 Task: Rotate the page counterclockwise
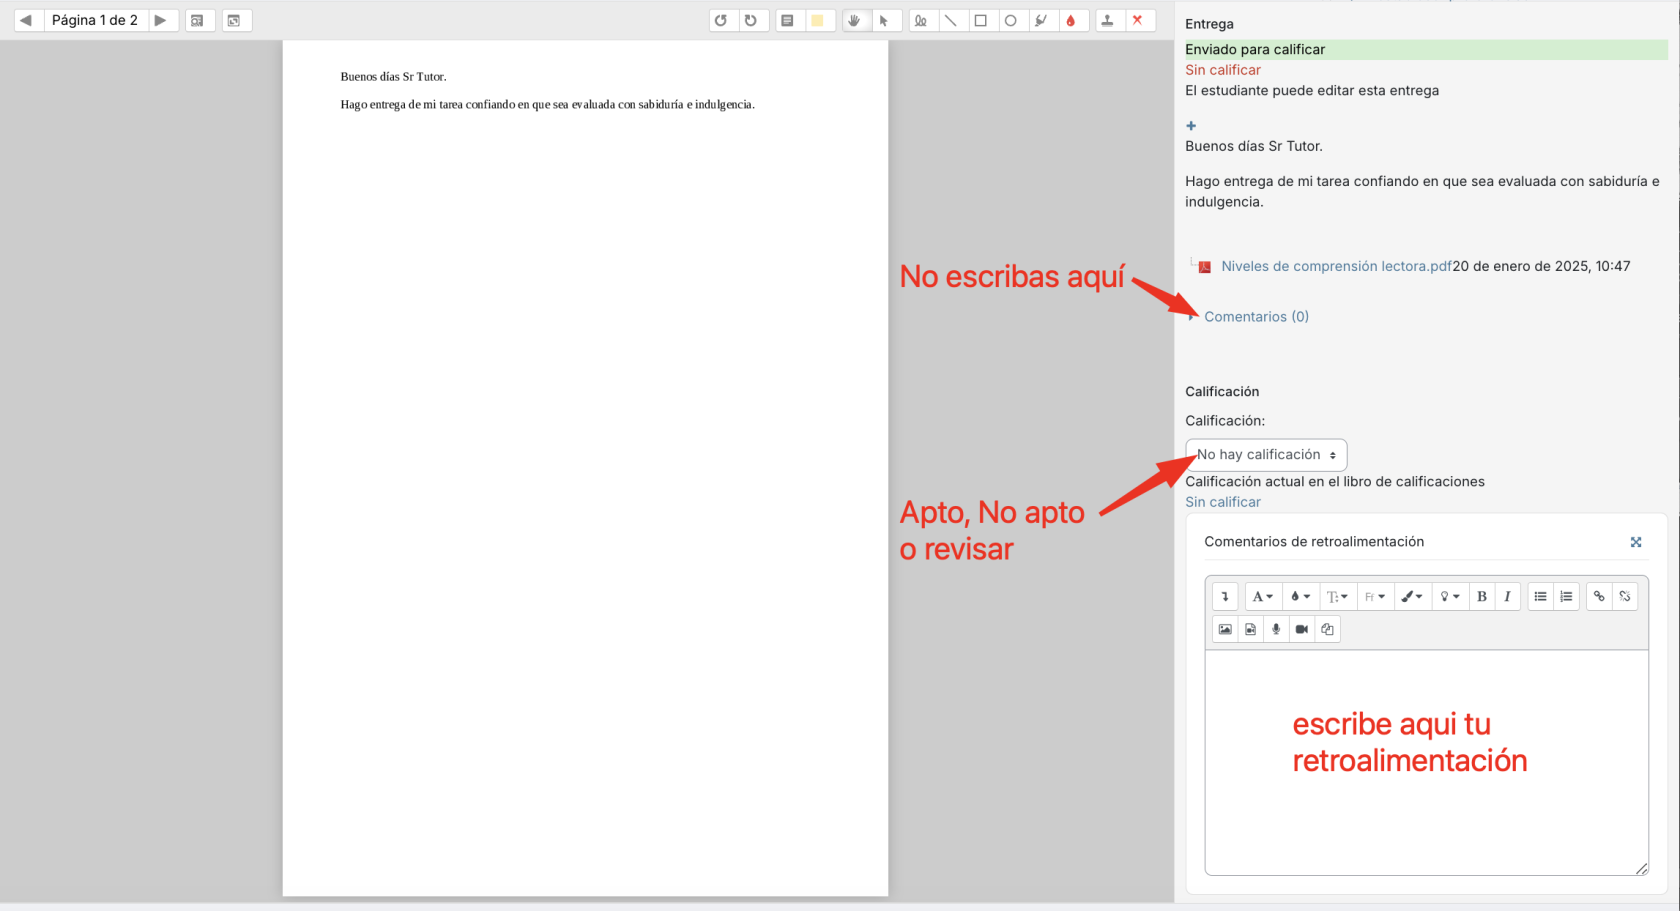pos(721,20)
